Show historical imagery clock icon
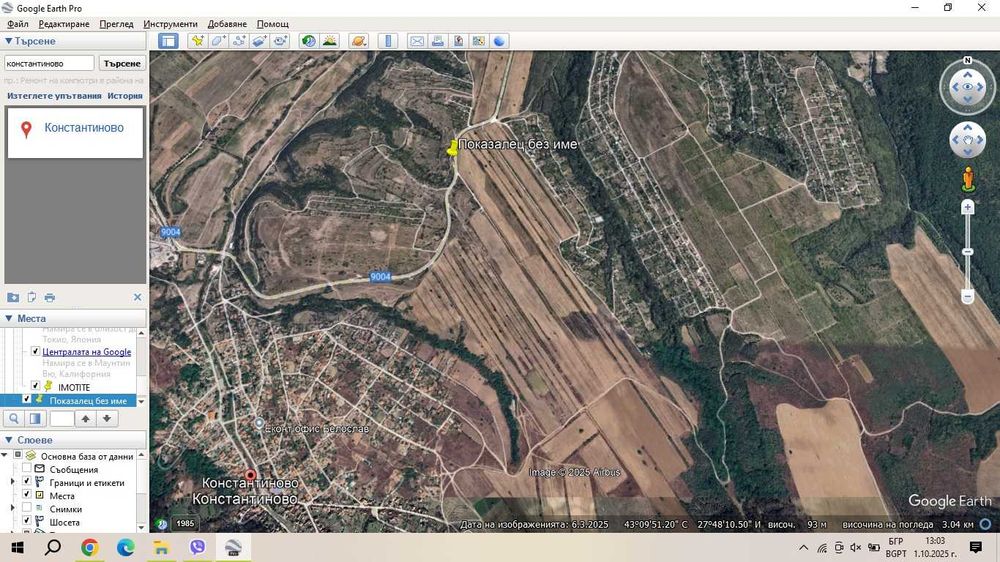 [309, 41]
